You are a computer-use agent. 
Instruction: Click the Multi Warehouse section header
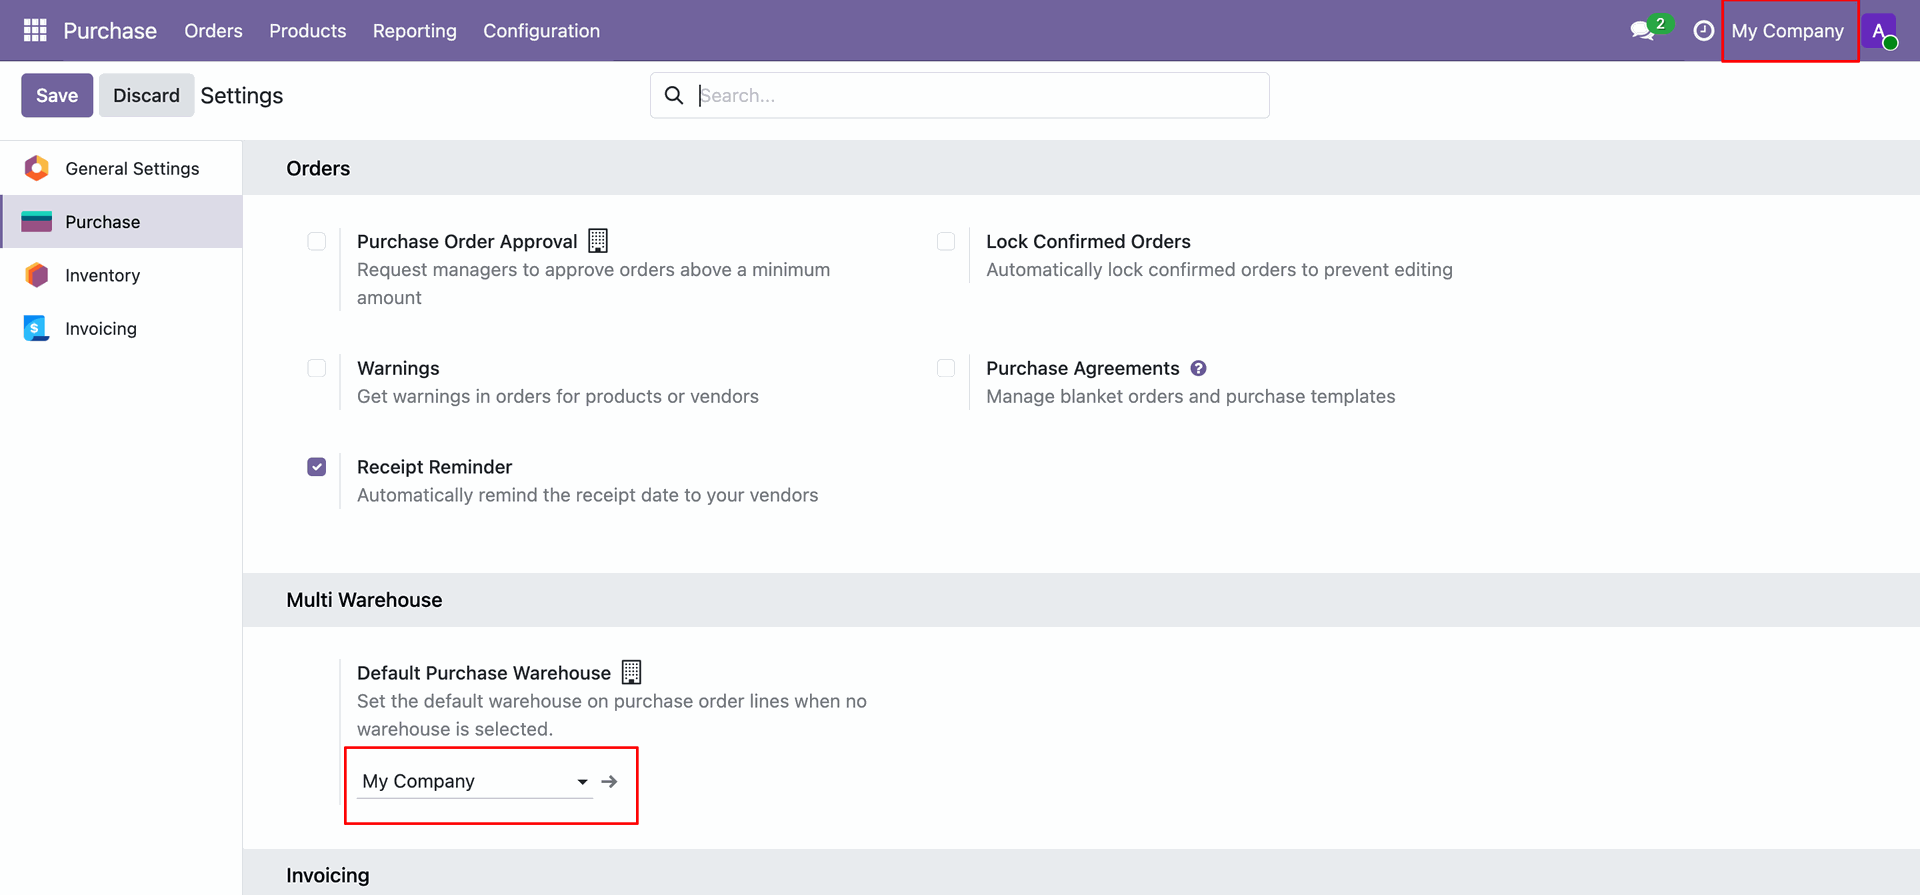pyautogui.click(x=364, y=600)
